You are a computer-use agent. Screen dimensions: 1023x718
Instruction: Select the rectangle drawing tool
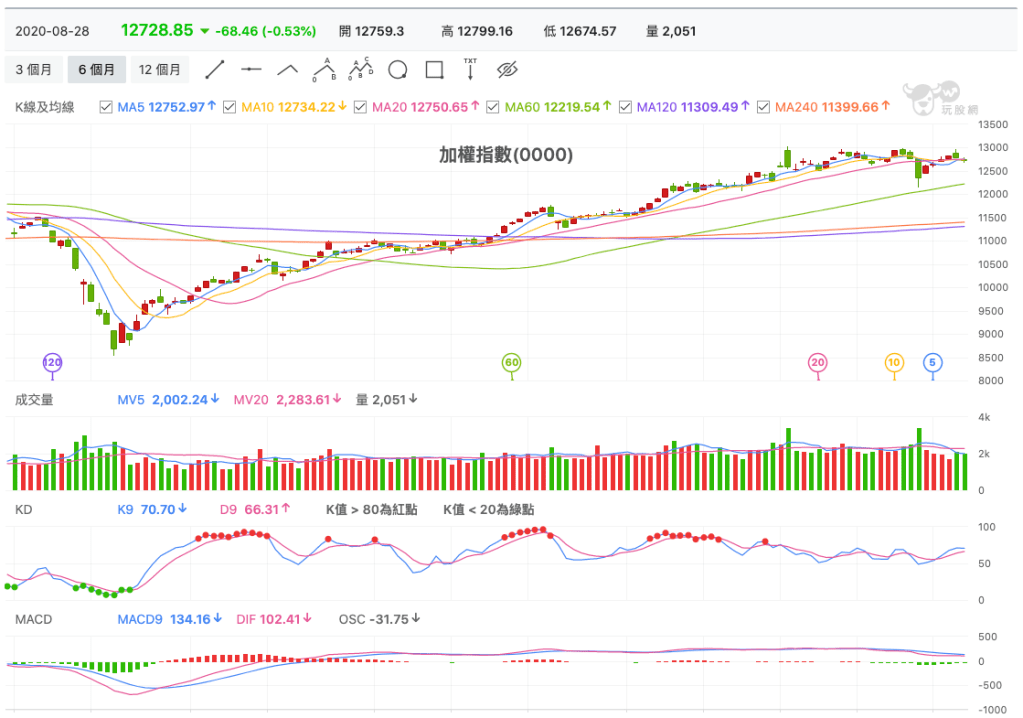[434, 70]
